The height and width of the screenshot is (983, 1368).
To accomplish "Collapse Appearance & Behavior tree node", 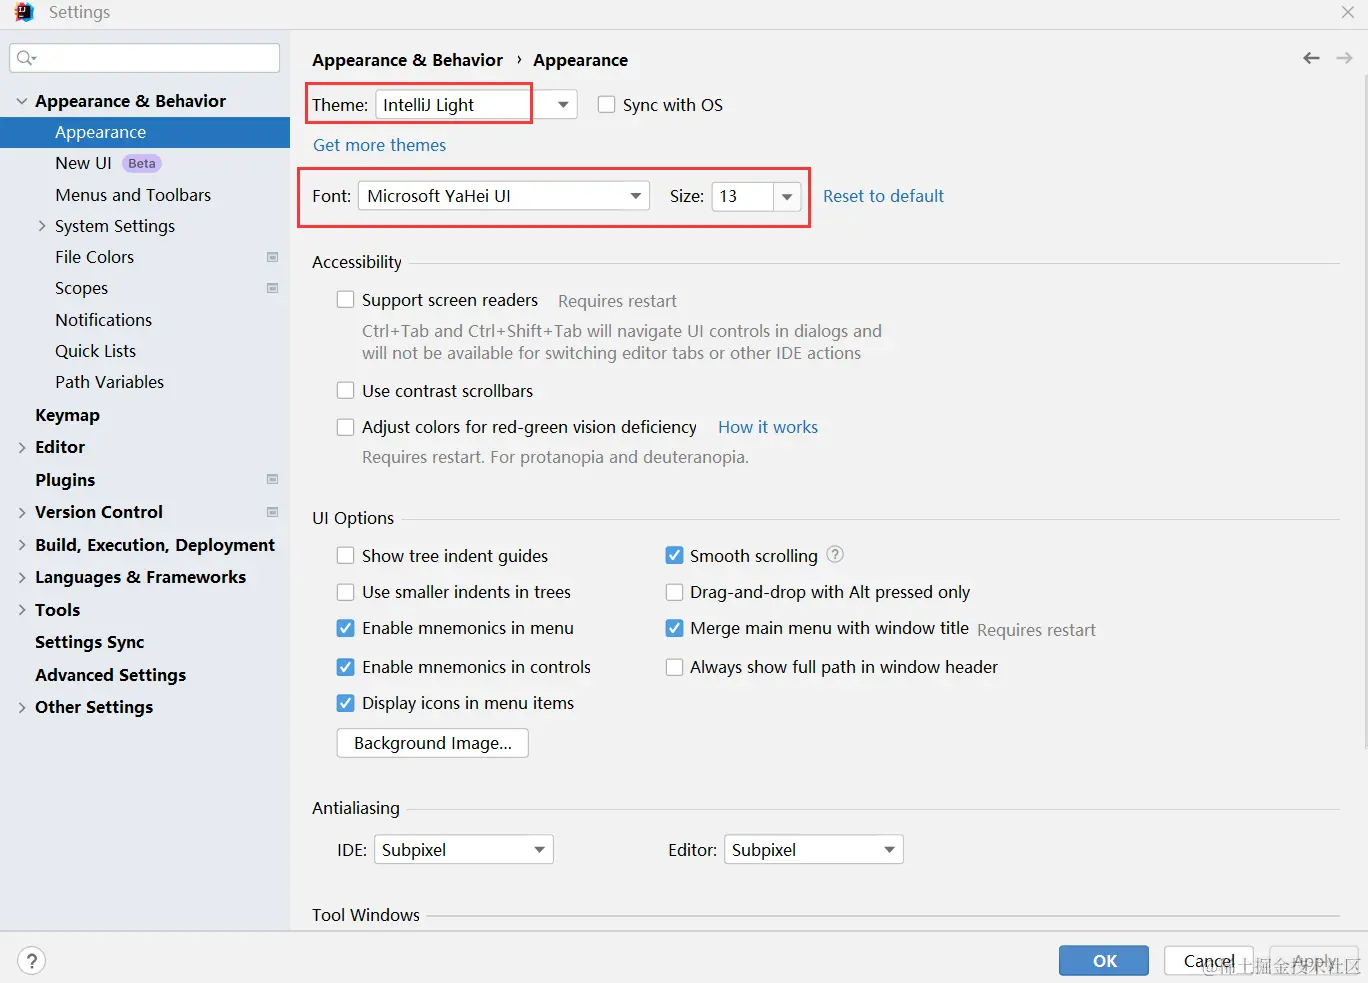I will pyautogui.click(x=21, y=101).
